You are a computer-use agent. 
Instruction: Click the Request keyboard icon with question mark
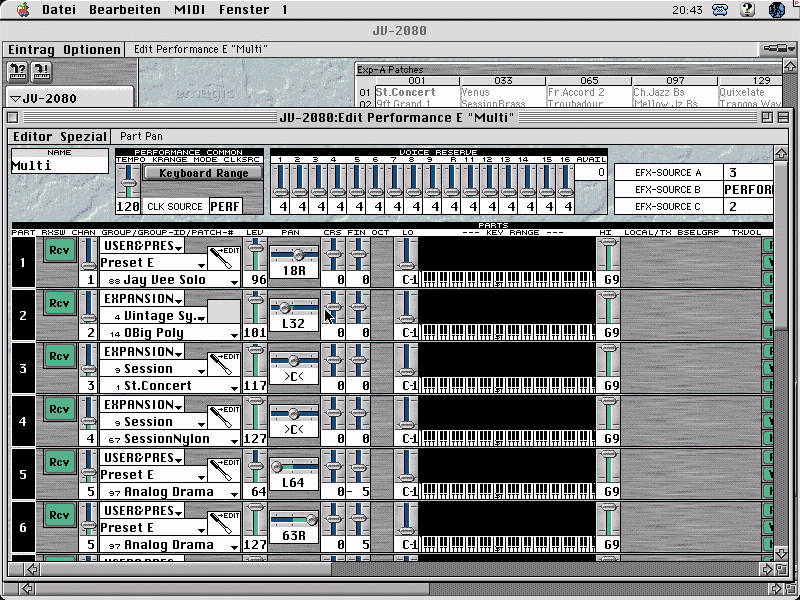pyautogui.click(x=18, y=72)
